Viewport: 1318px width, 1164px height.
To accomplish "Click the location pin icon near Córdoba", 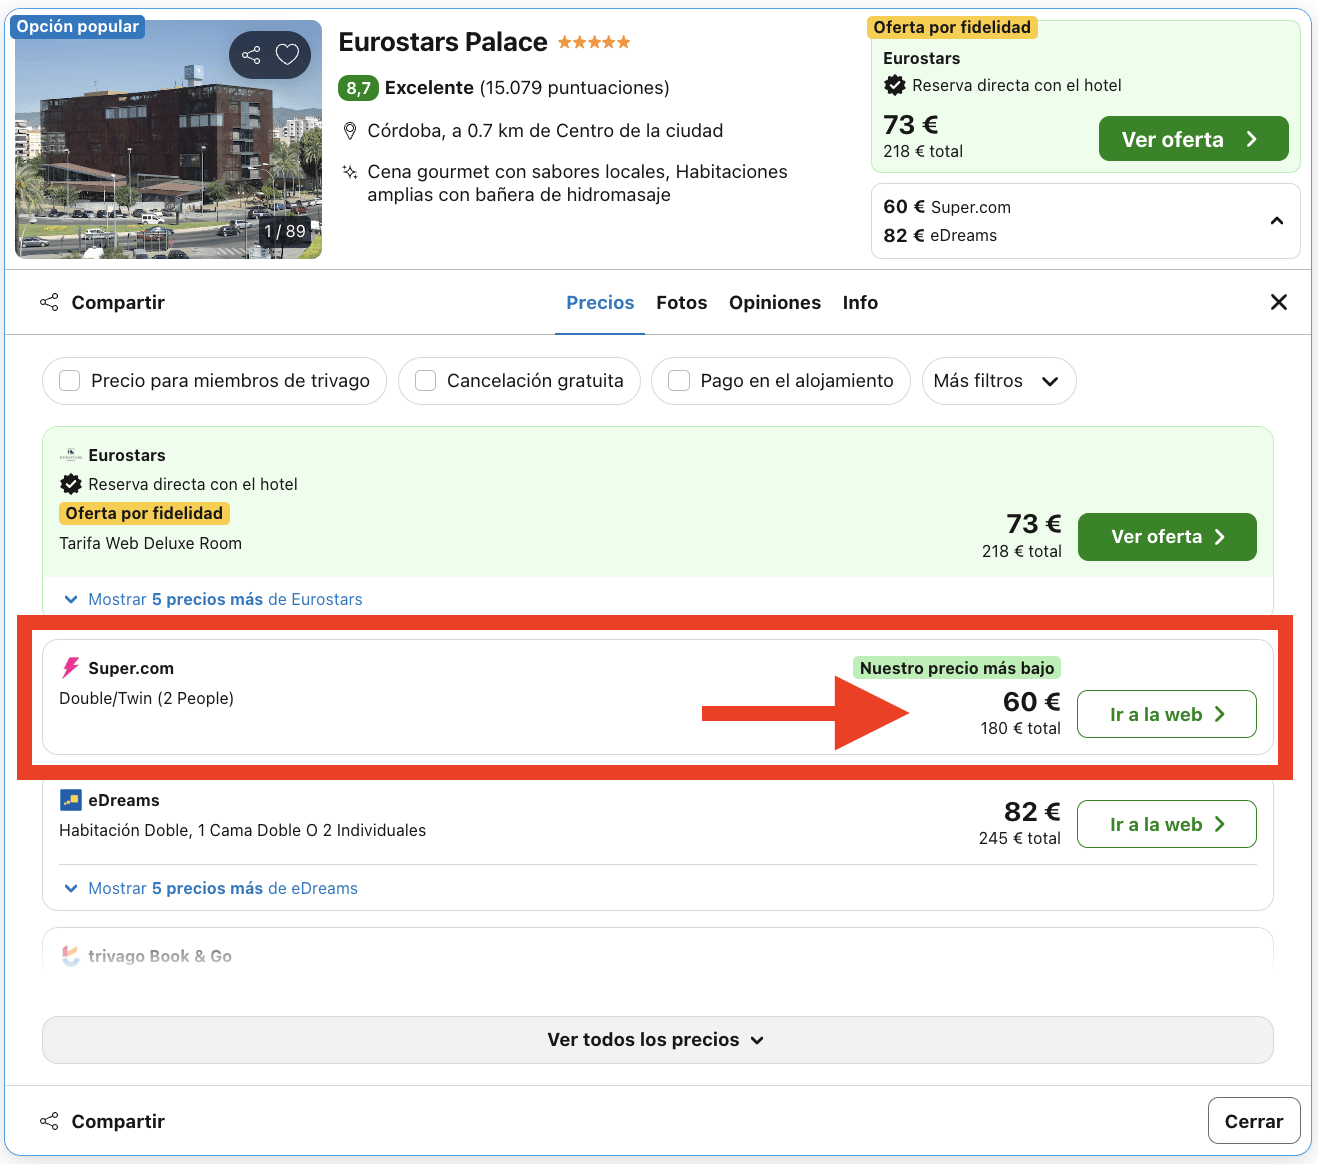I will pyautogui.click(x=350, y=130).
